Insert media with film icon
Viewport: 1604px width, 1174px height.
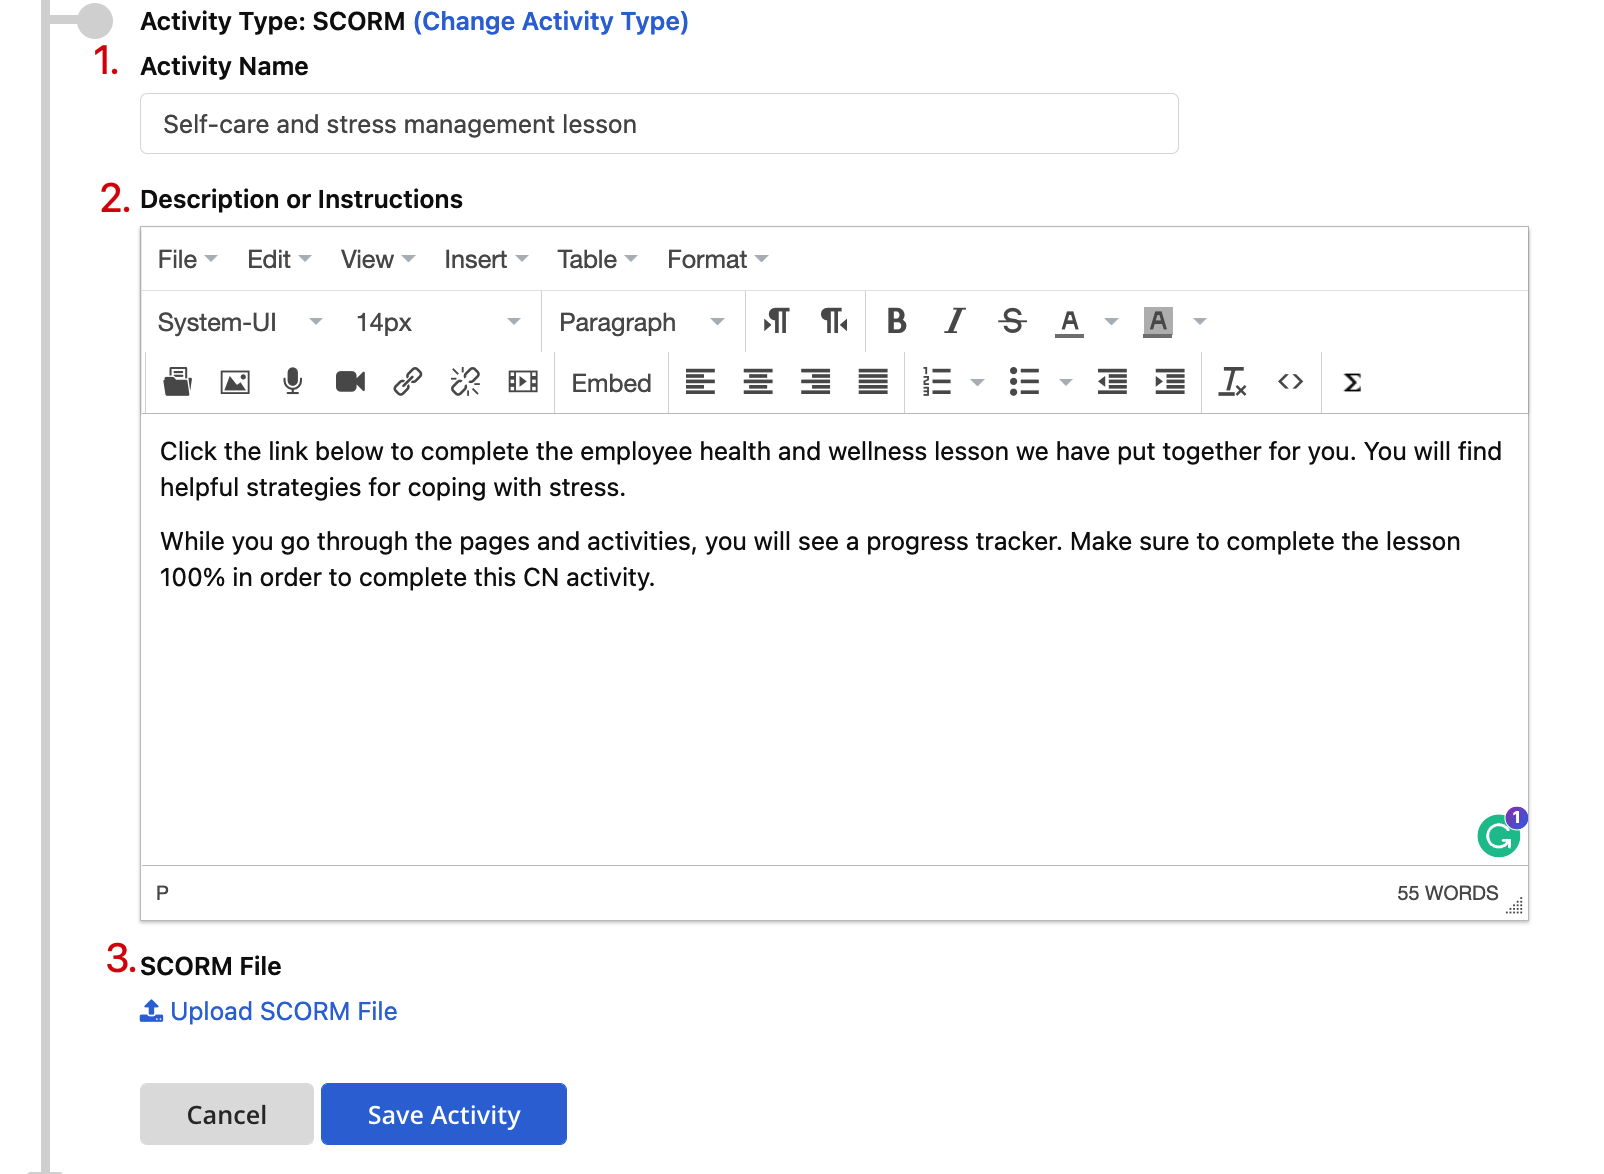[523, 382]
